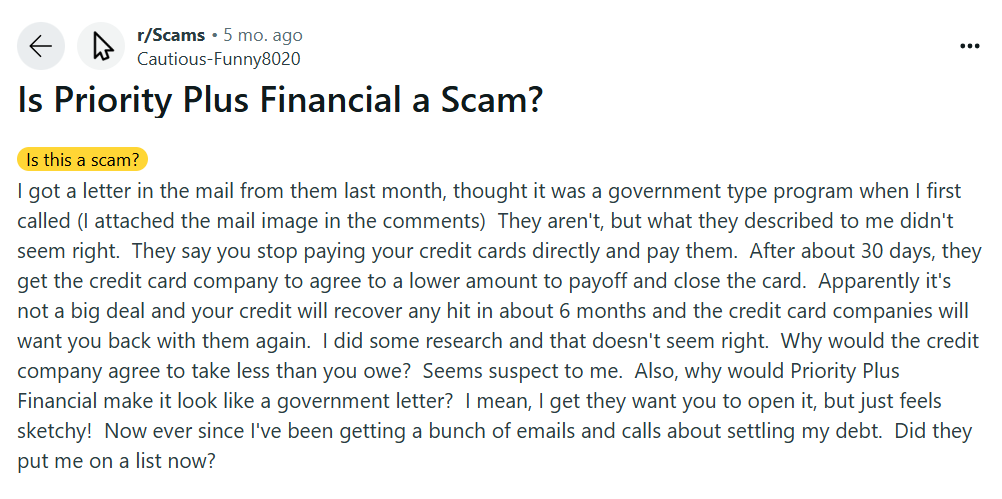Click the r/Scams community avatar icon
Viewport: 1002px width, 499px height.
(x=101, y=46)
